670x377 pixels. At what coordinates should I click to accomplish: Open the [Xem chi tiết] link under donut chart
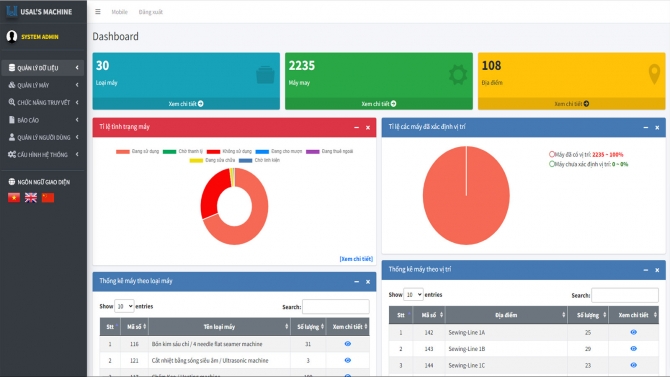click(356, 259)
